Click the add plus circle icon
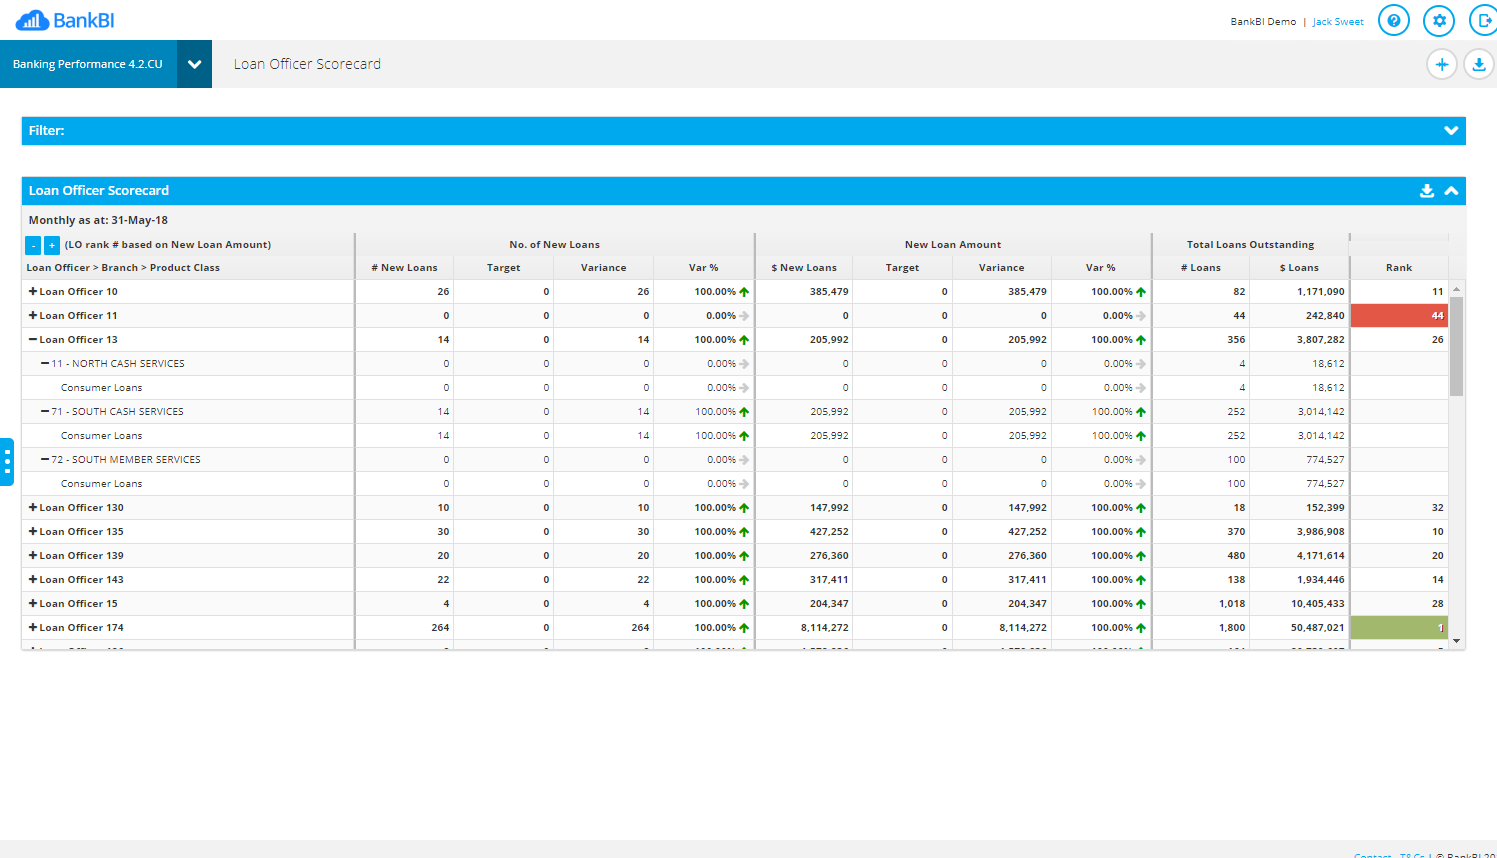 pyautogui.click(x=1441, y=64)
